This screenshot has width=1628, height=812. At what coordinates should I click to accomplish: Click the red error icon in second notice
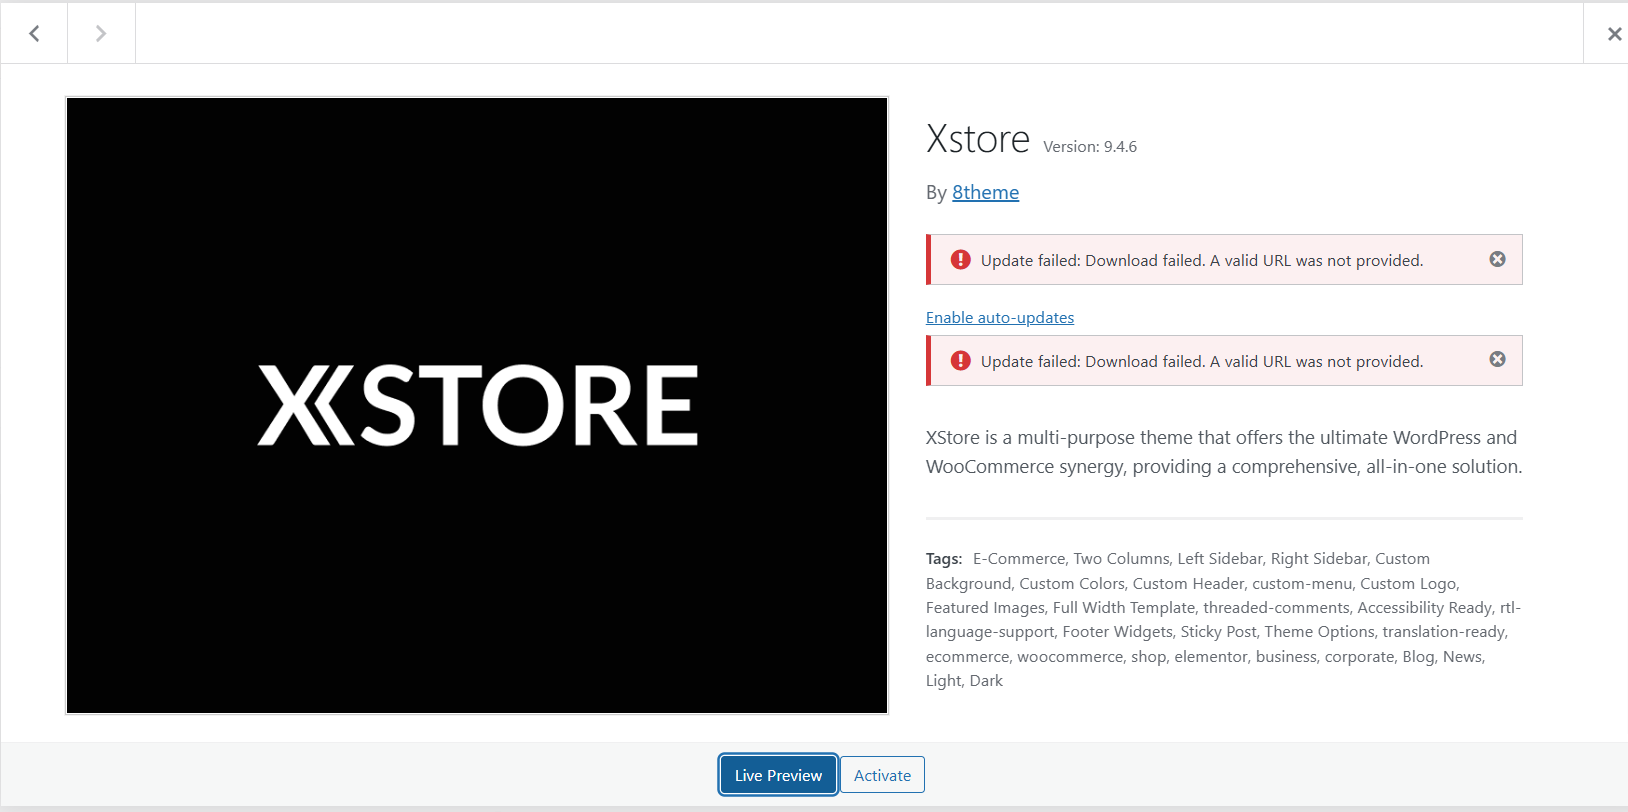click(960, 361)
